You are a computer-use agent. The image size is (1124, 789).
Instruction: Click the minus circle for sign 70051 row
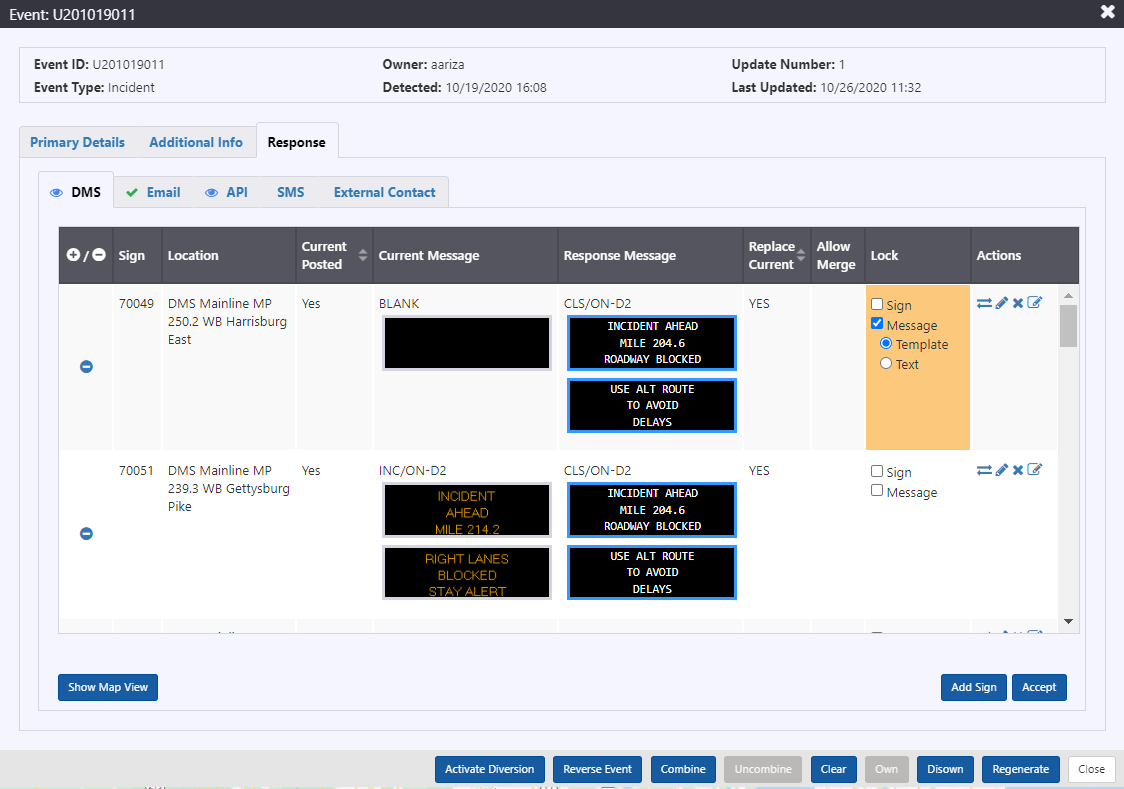pos(86,533)
